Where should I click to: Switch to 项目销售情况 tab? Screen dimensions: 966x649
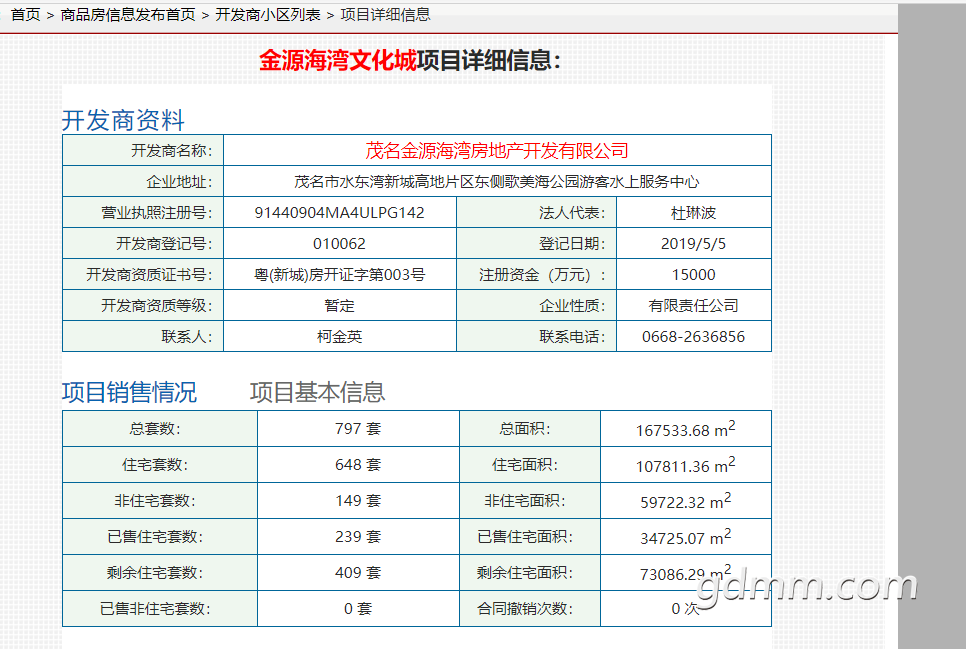tap(129, 392)
